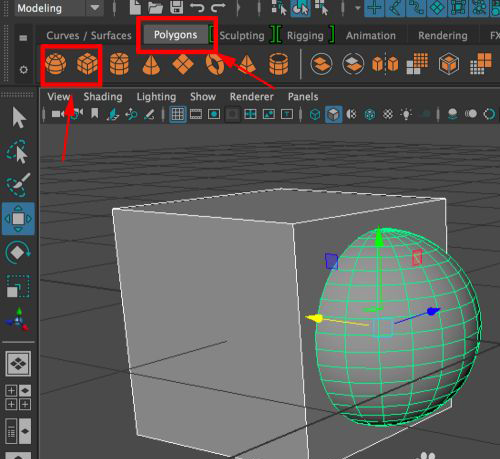Viewport: 500px width, 459px height.
Task: Click the grease pencil icon
Action: (149, 114)
